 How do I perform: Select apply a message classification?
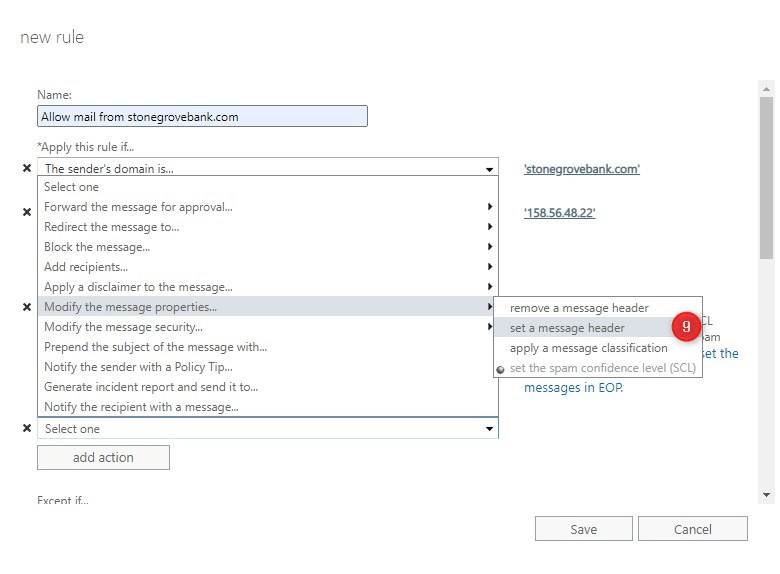click(x=597, y=348)
